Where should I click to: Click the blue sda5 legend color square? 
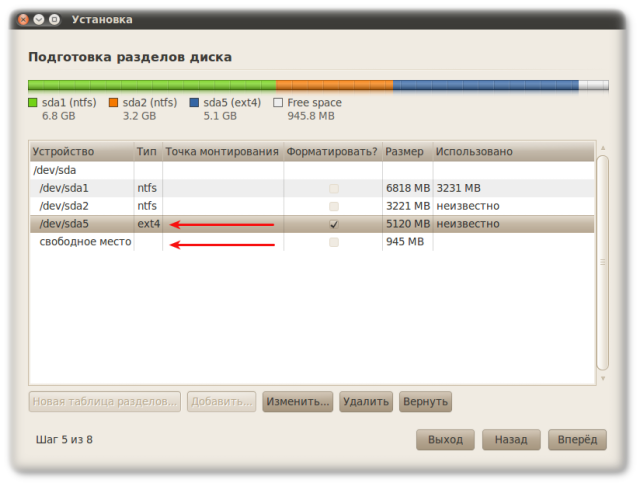[194, 103]
